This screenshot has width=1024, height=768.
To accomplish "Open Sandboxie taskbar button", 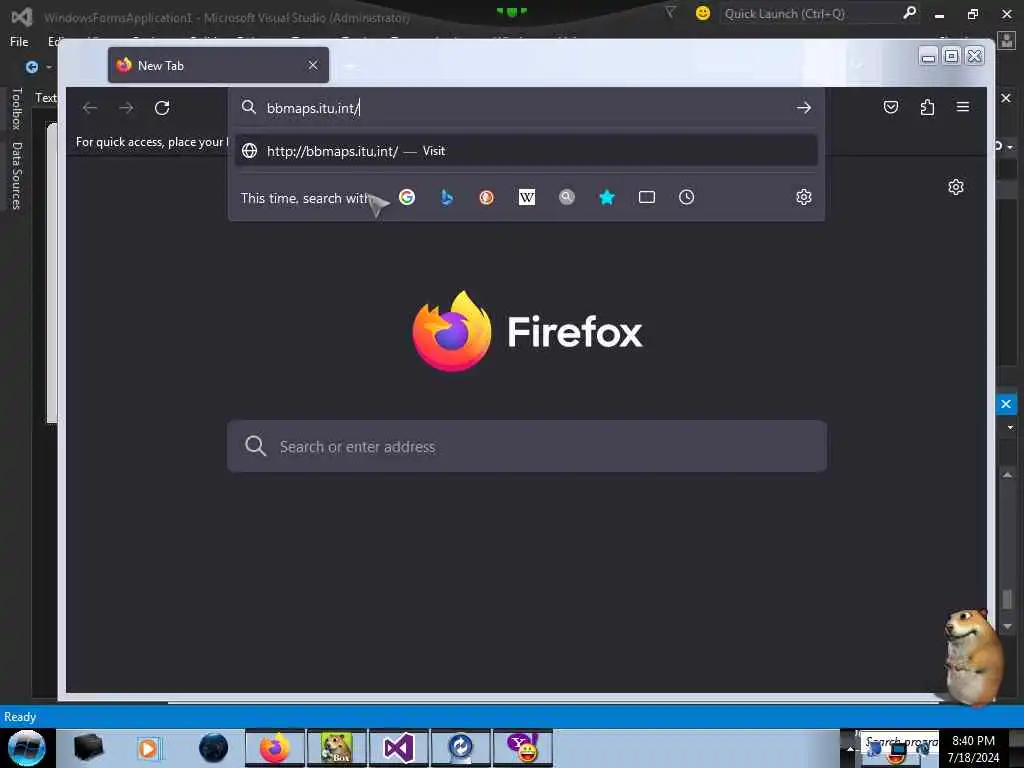I will coord(336,748).
